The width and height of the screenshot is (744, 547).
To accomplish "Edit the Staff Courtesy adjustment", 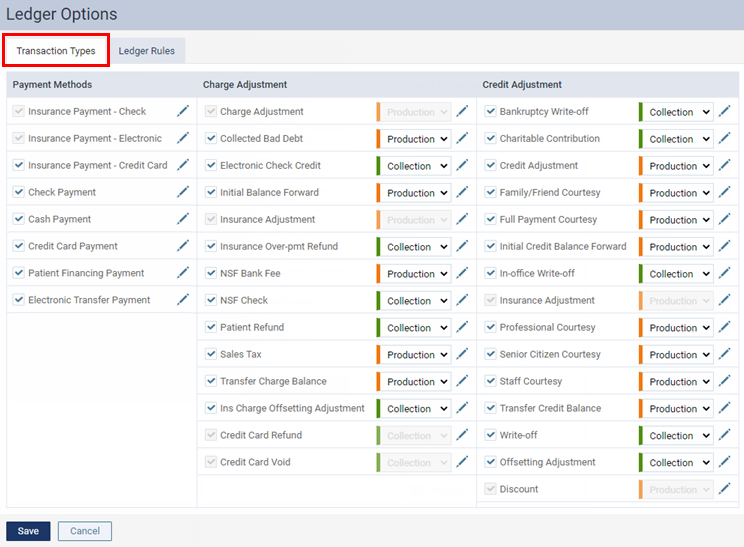I will click(725, 381).
